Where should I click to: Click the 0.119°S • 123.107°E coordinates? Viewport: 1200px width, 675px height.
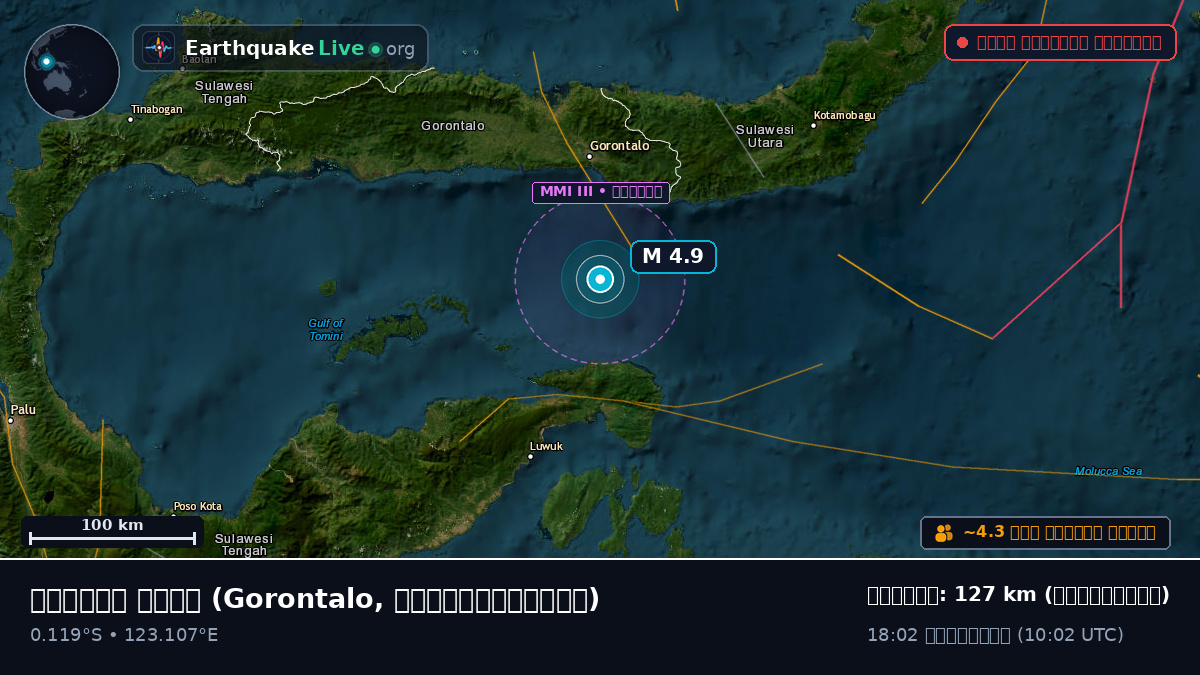[124, 635]
